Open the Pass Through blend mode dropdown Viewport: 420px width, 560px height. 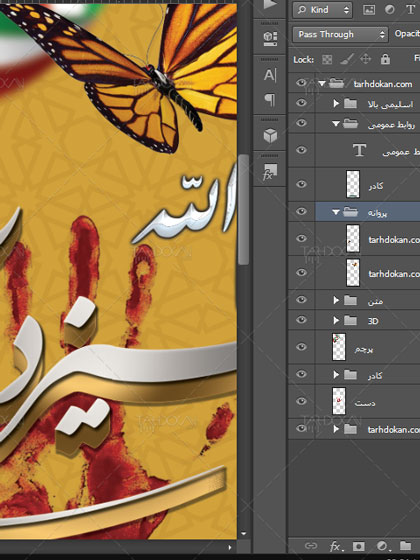(340, 34)
